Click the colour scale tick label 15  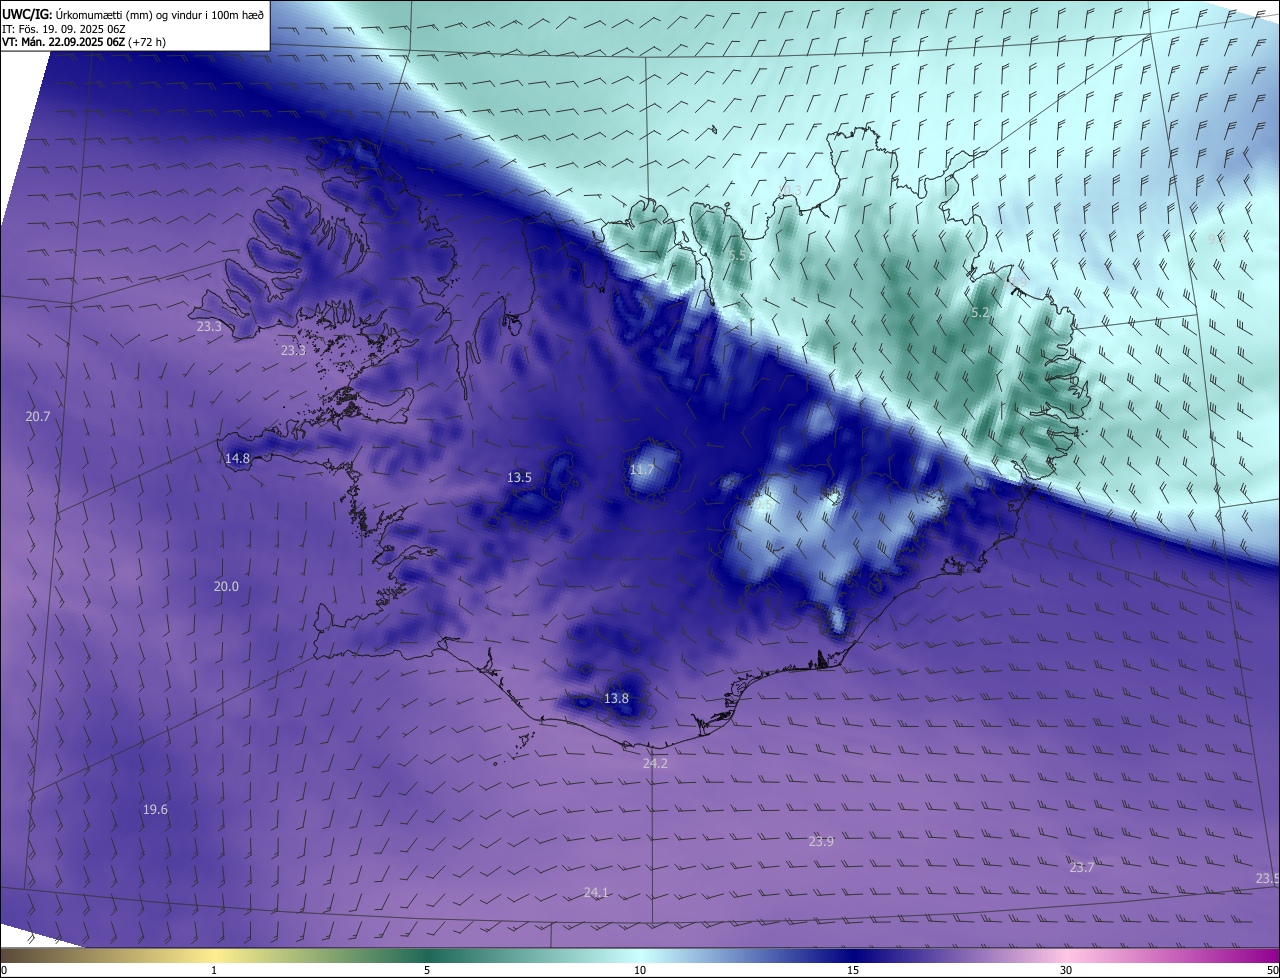click(x=853, y=970)
